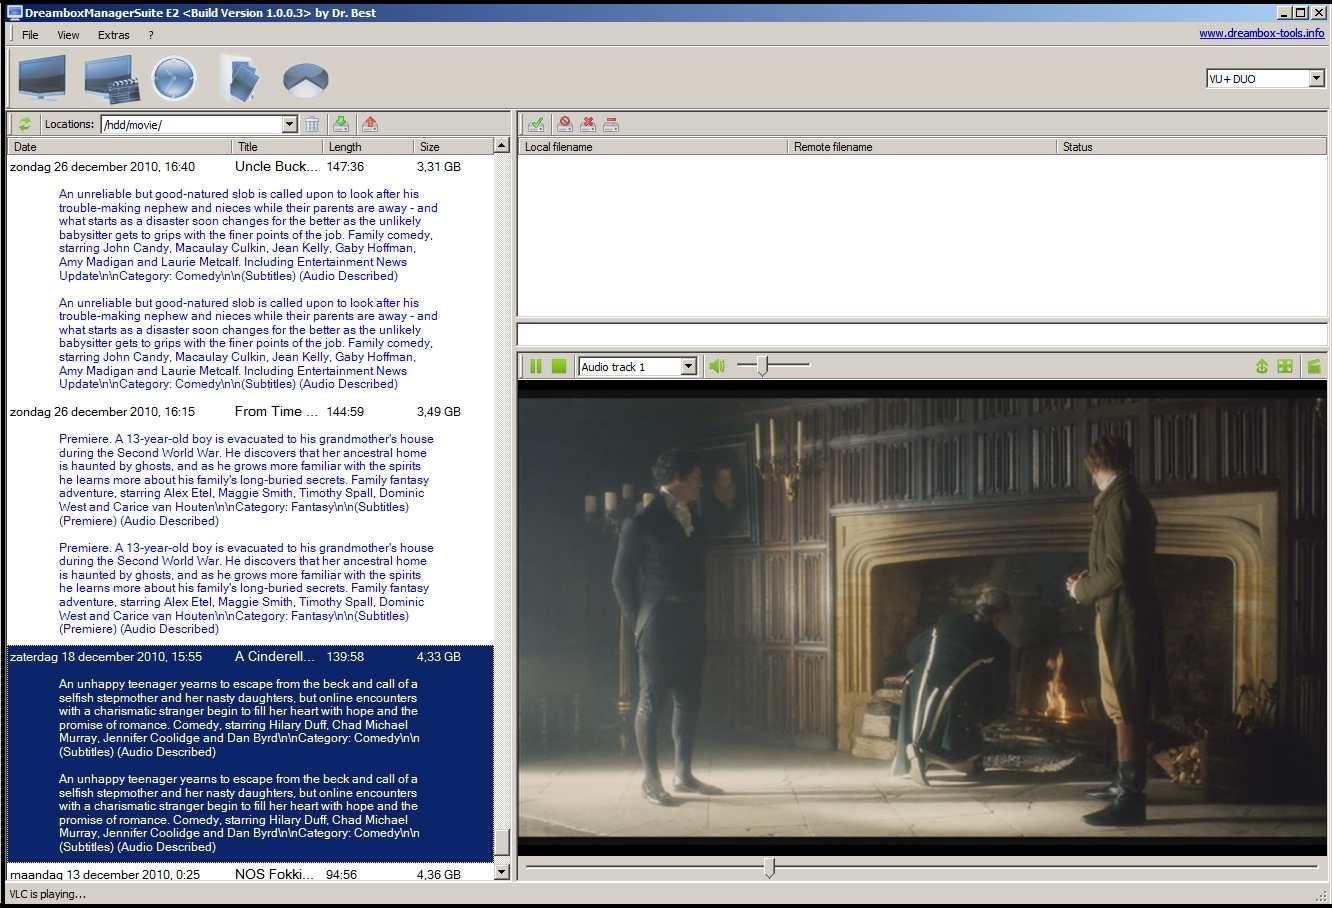Expand the Locations /hdd/movie/ combo box

pos(289,125)
